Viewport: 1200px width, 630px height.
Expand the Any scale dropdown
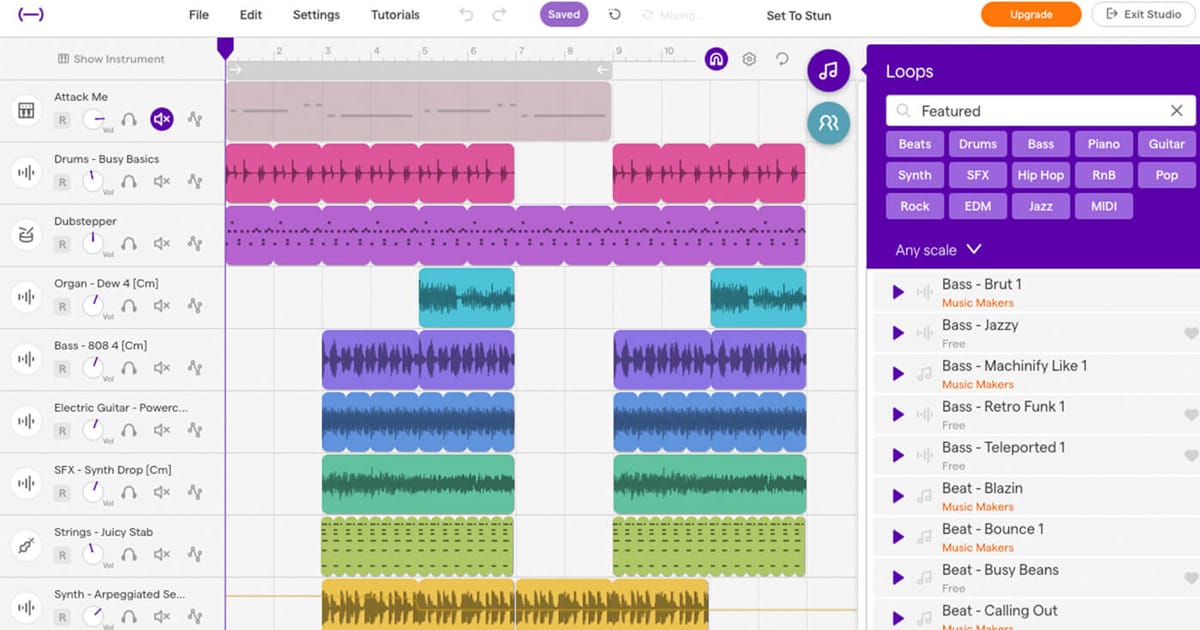(938, 250)
